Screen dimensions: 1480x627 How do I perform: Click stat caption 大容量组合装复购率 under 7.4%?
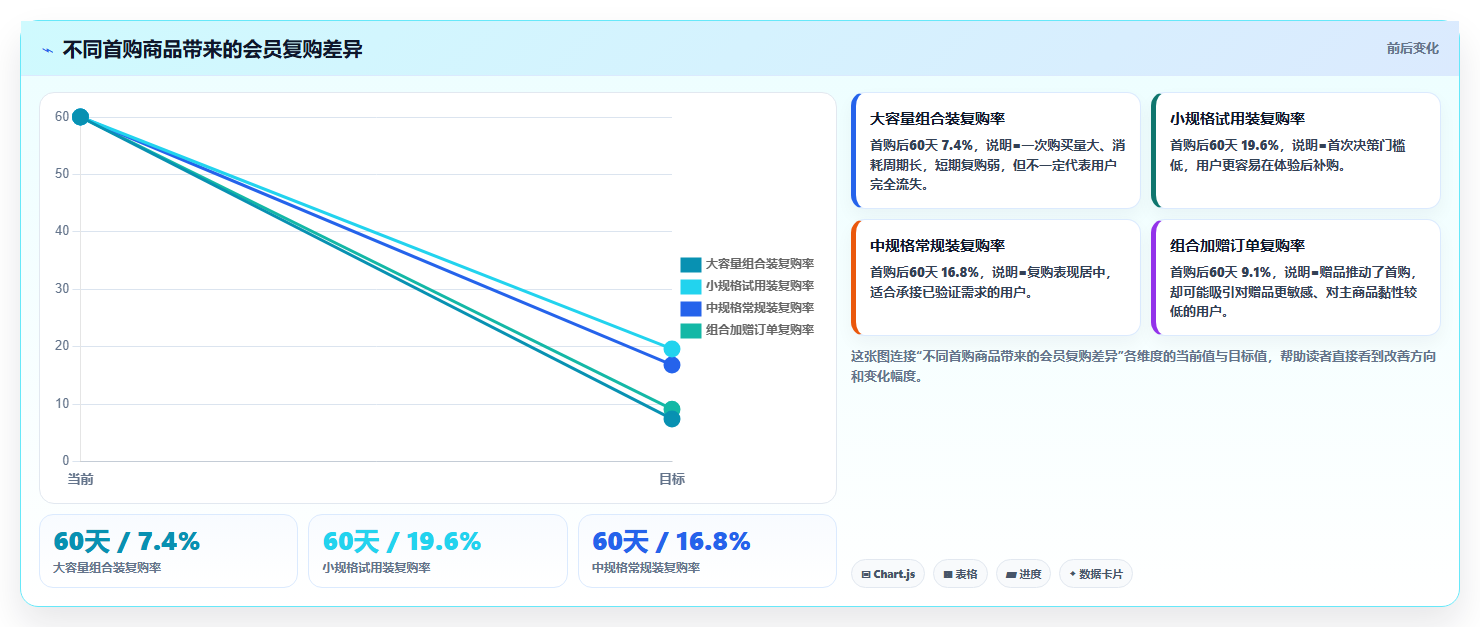pos(107,568)
